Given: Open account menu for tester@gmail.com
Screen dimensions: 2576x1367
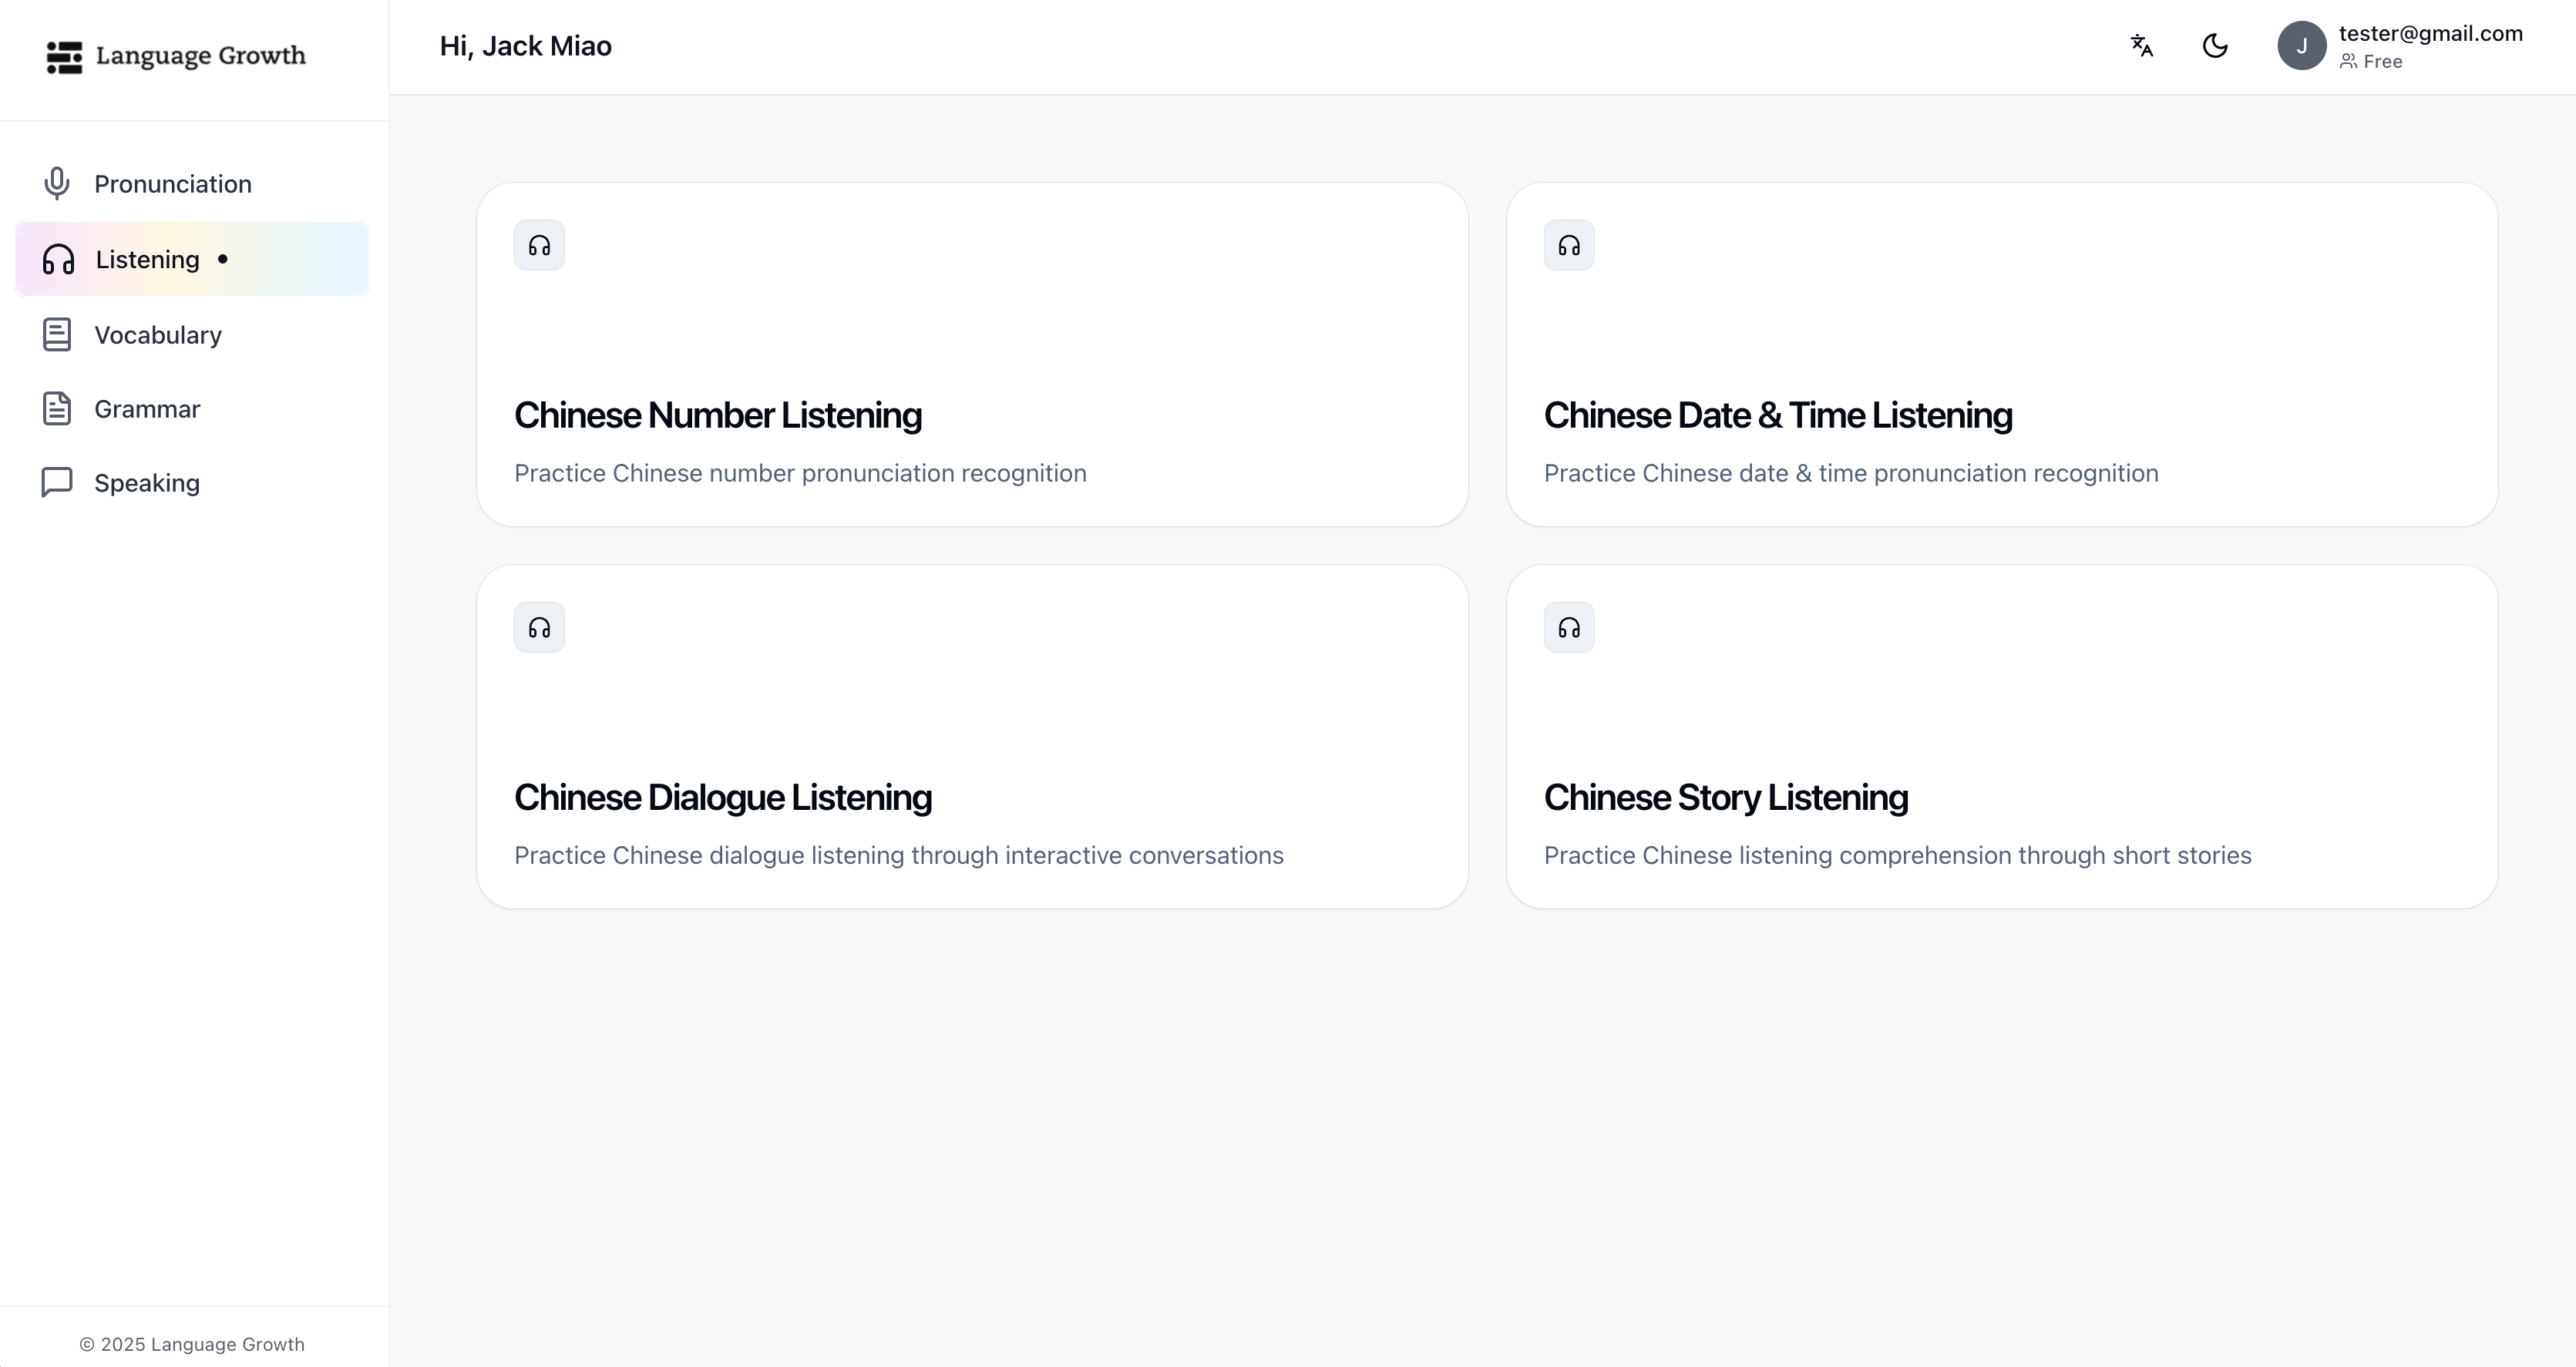Looking at the screenshot, I should (x=2430, y=34).
